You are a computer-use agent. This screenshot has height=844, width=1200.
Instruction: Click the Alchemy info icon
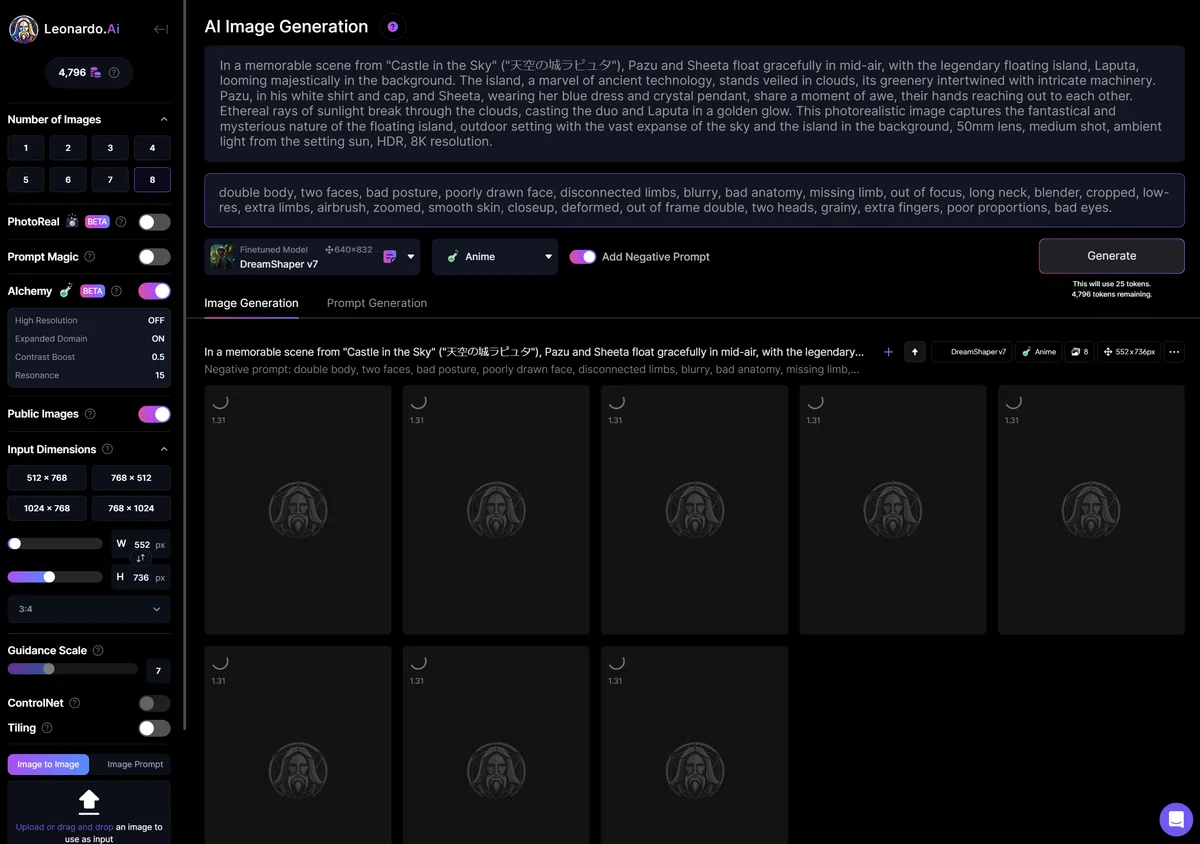coord(116,291)
